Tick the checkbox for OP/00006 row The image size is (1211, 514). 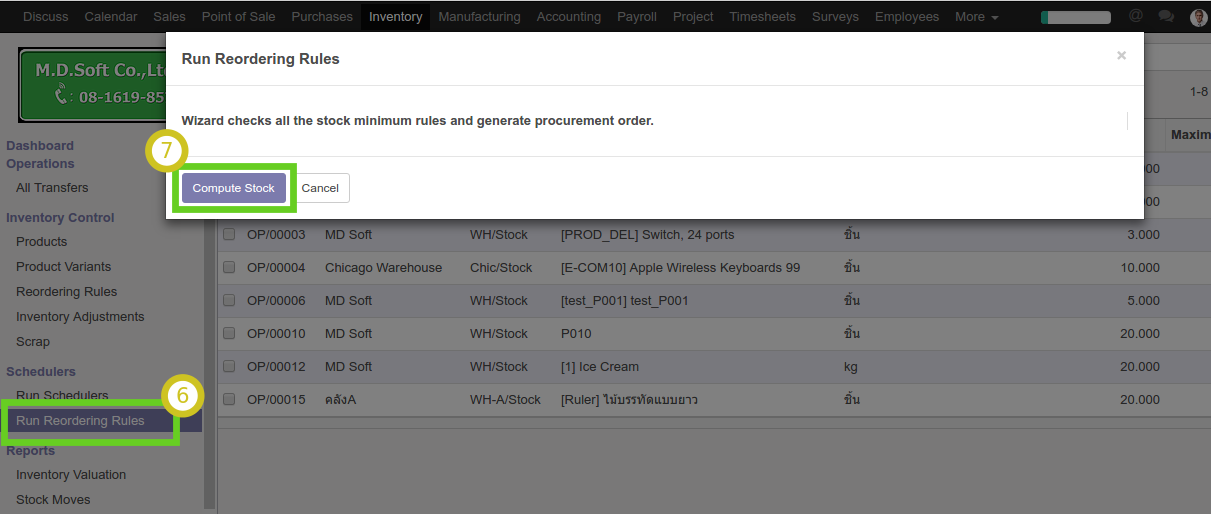click(229, 301)
